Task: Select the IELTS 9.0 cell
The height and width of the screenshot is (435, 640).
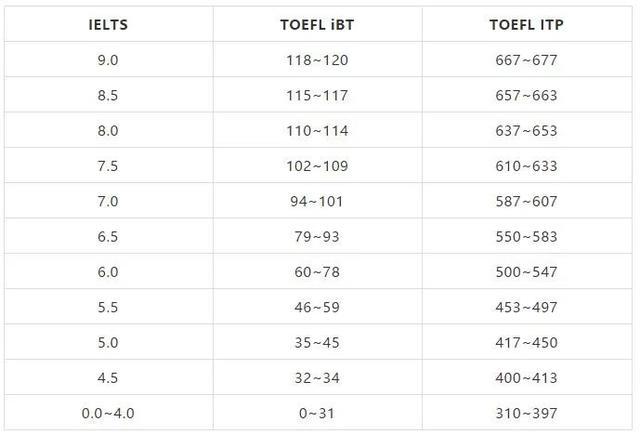Action: pyautogui.click(x=106, y=60)
